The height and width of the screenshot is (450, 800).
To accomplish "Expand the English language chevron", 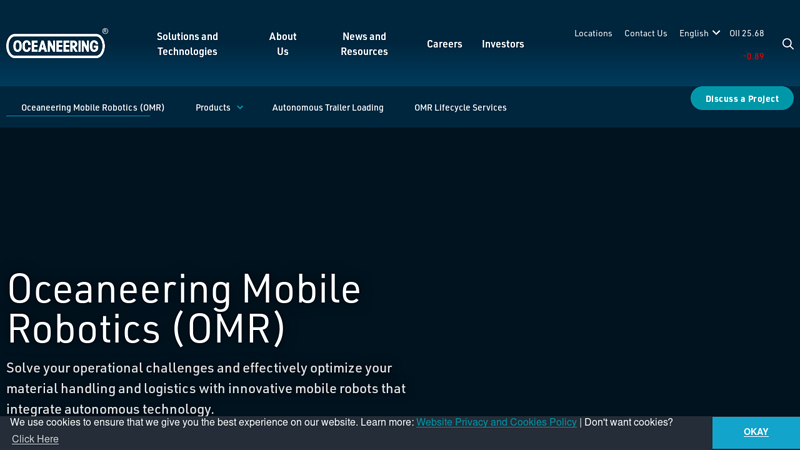I will point(716,33).
